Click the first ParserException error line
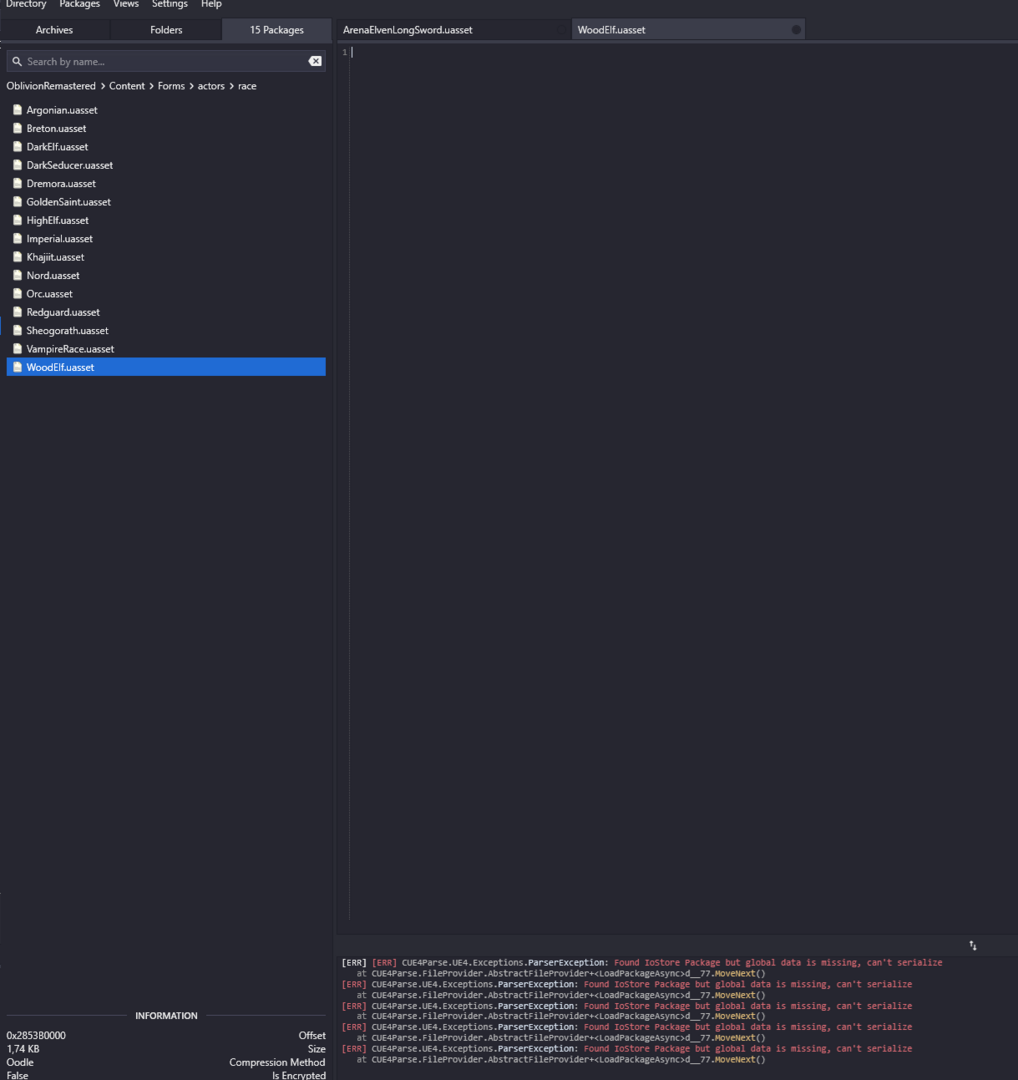Viewport: 1018px width, 1080px height. click(x=642, y=963)
